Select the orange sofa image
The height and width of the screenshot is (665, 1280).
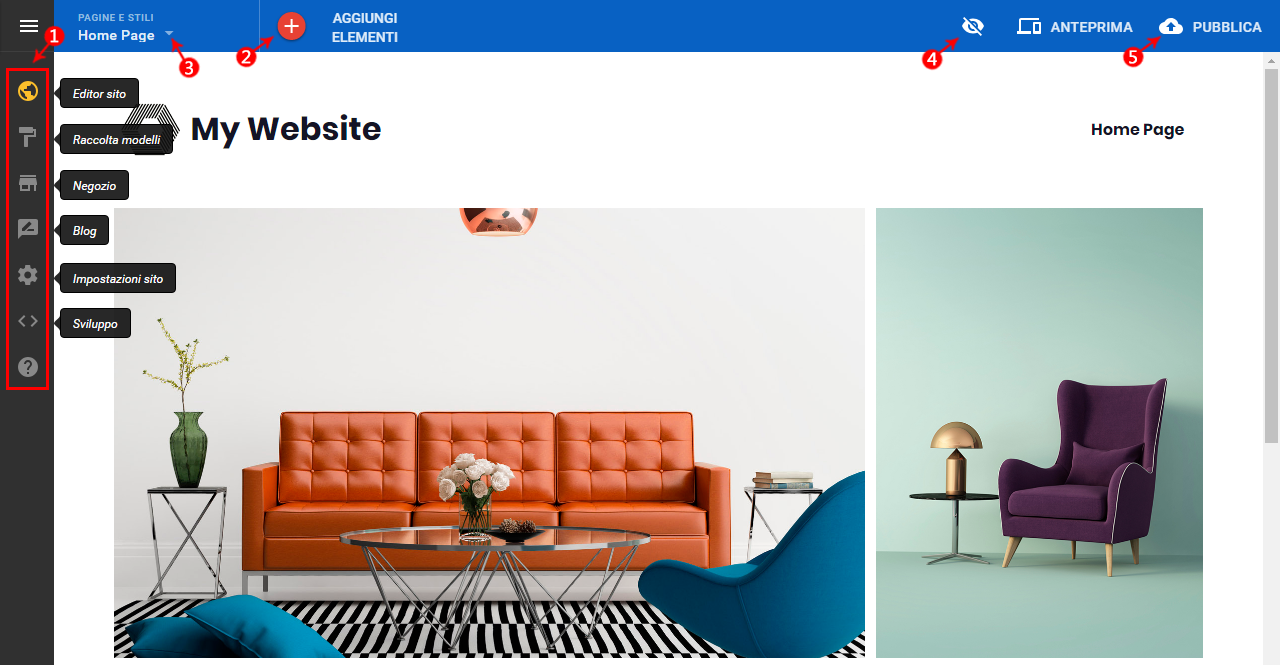489,433
